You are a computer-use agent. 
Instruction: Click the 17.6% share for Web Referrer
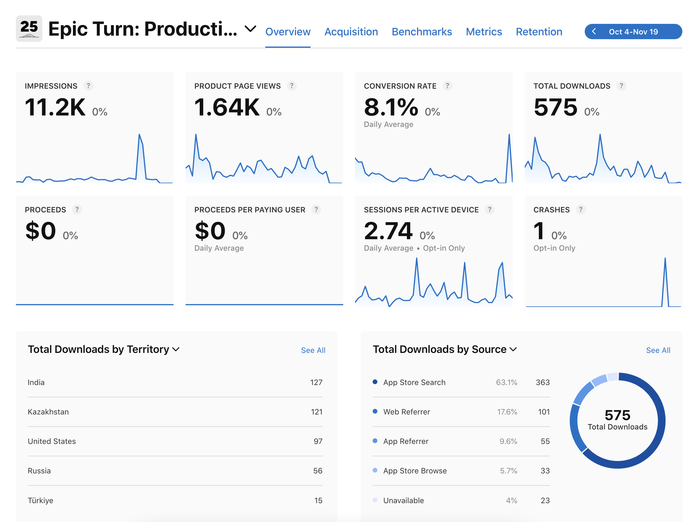507,412
